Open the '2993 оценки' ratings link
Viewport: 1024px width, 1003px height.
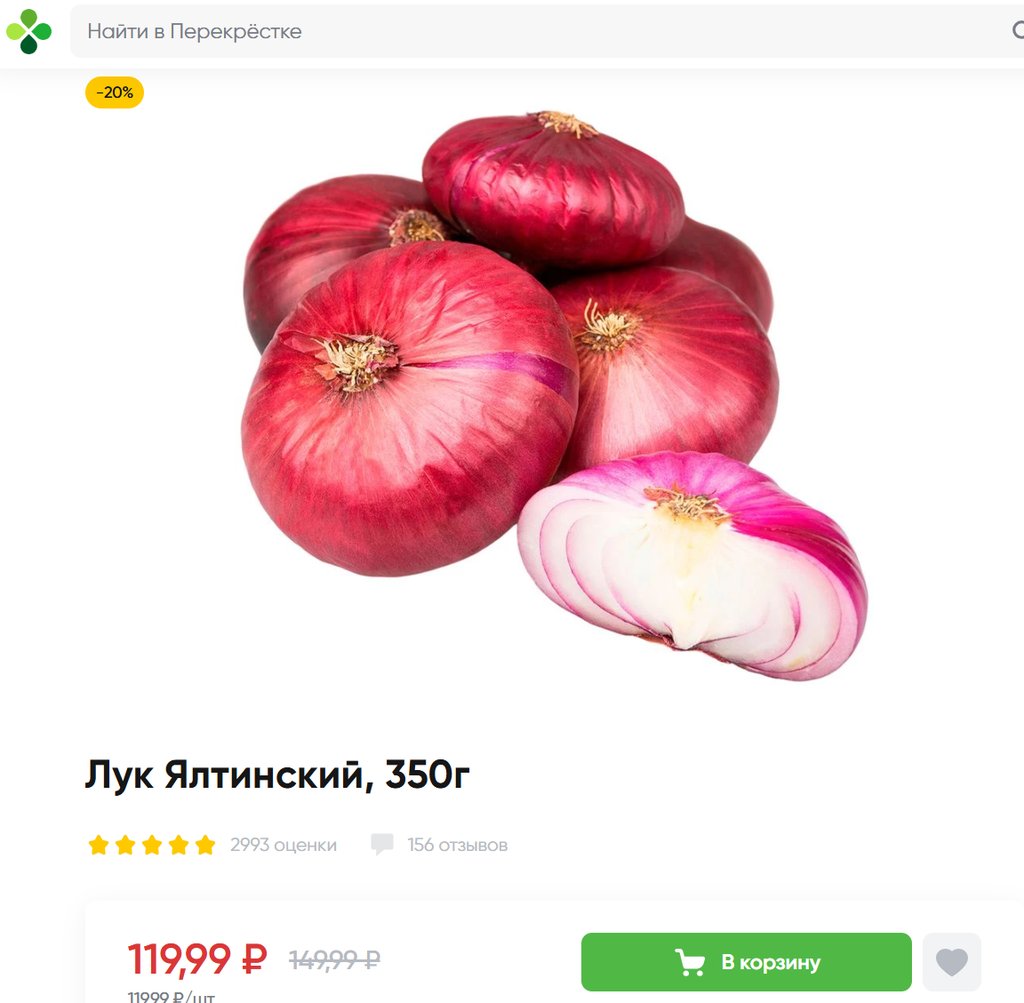tap(283, 845)
